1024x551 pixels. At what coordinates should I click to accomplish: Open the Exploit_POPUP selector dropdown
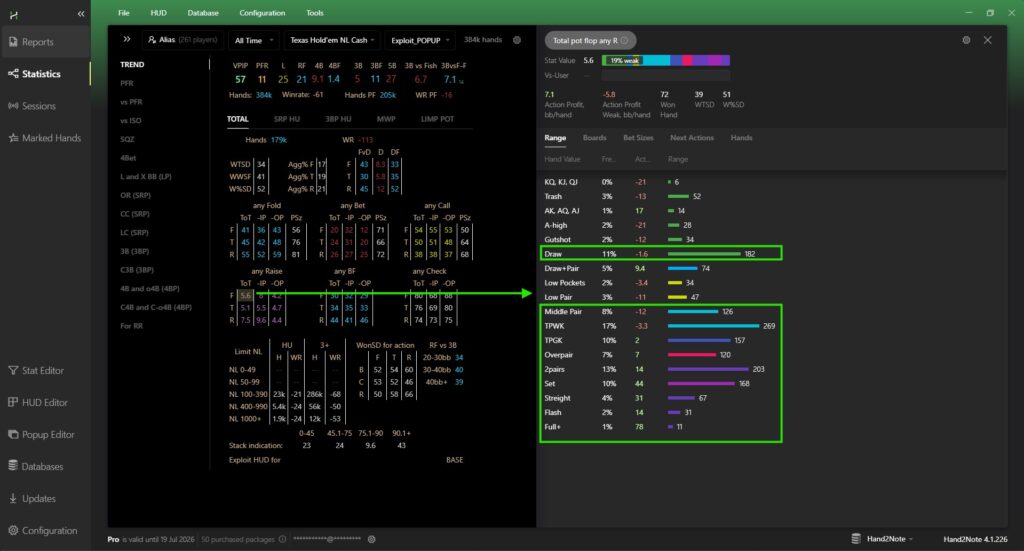(x=419, y=40)
